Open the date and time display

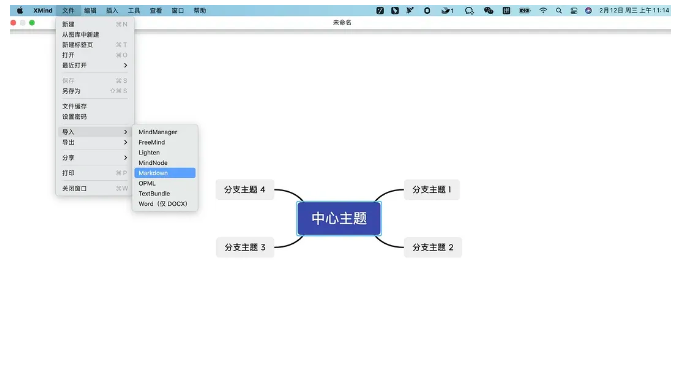point(634,10)
